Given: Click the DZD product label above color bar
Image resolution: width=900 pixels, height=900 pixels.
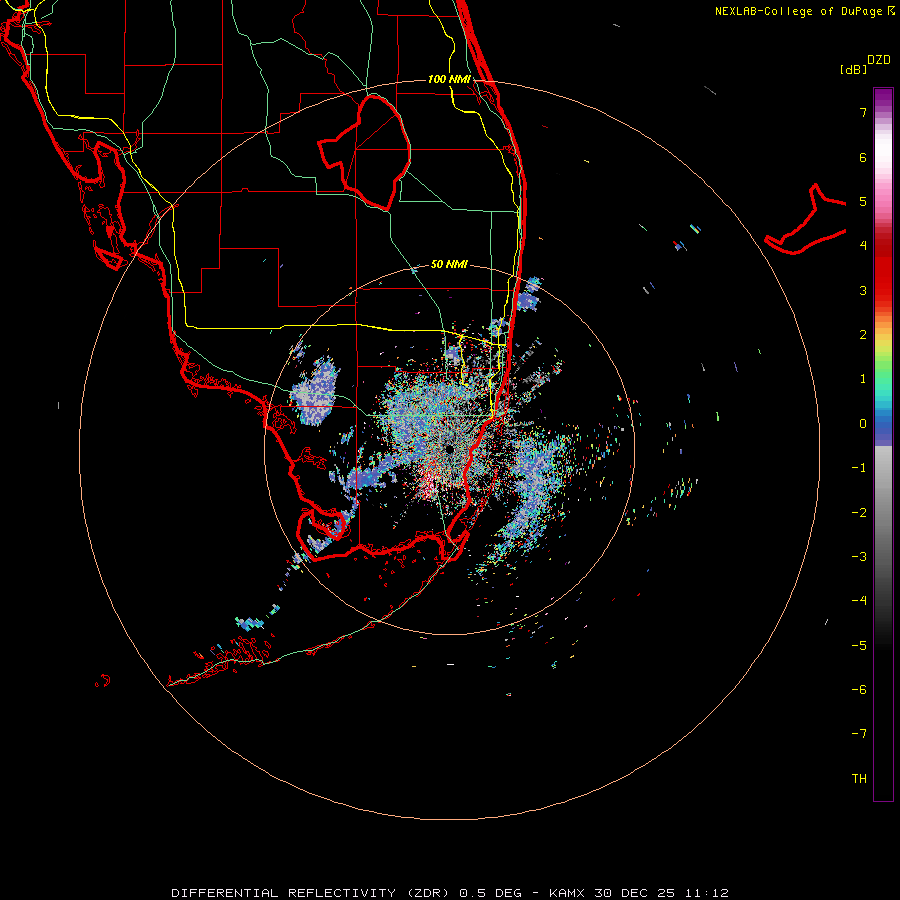Looking at the screenshot, I should click(879, 60).
